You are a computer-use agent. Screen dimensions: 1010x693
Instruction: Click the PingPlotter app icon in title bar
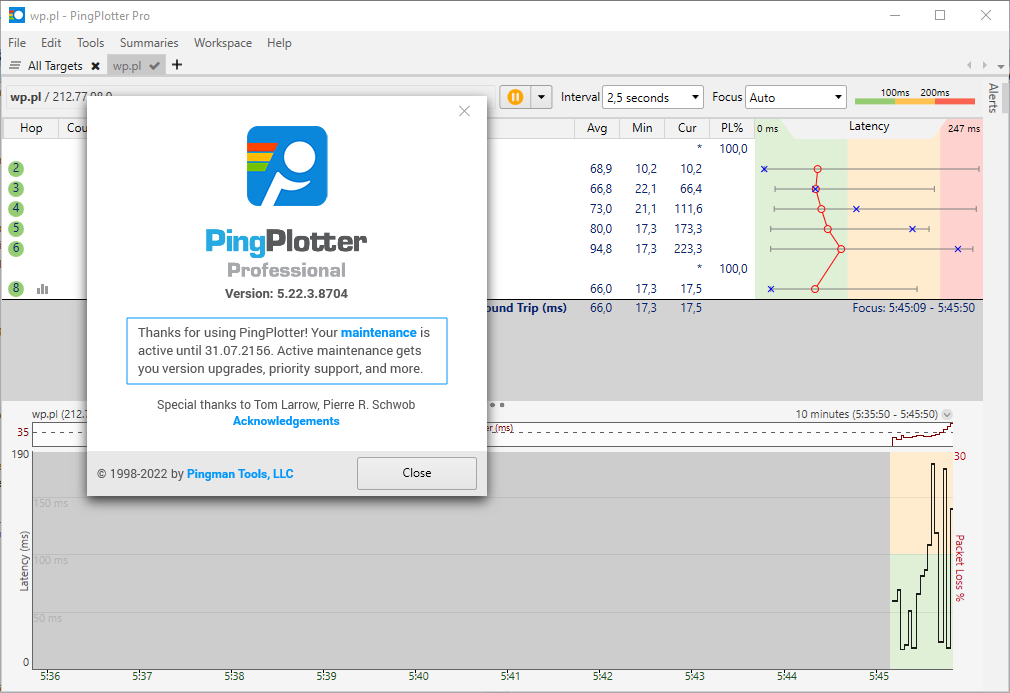[16, 15]
